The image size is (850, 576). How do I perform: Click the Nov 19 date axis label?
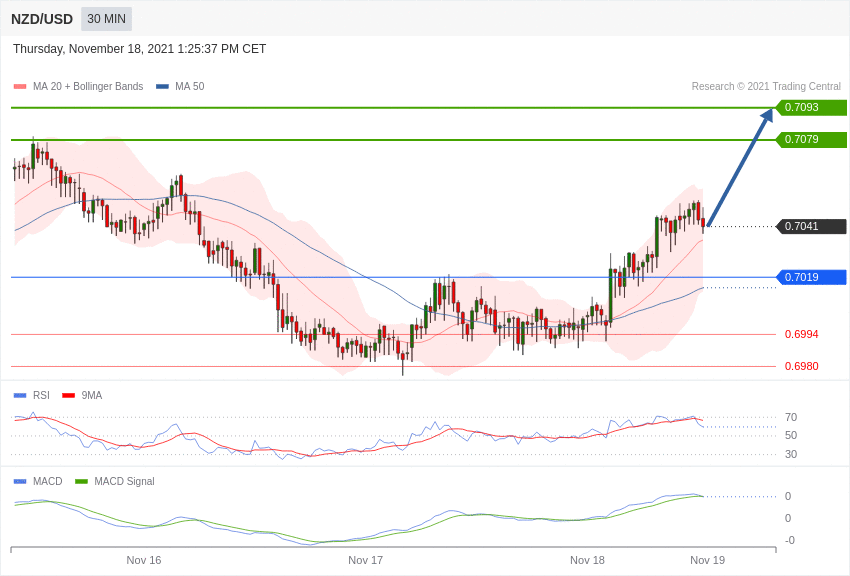707,560
